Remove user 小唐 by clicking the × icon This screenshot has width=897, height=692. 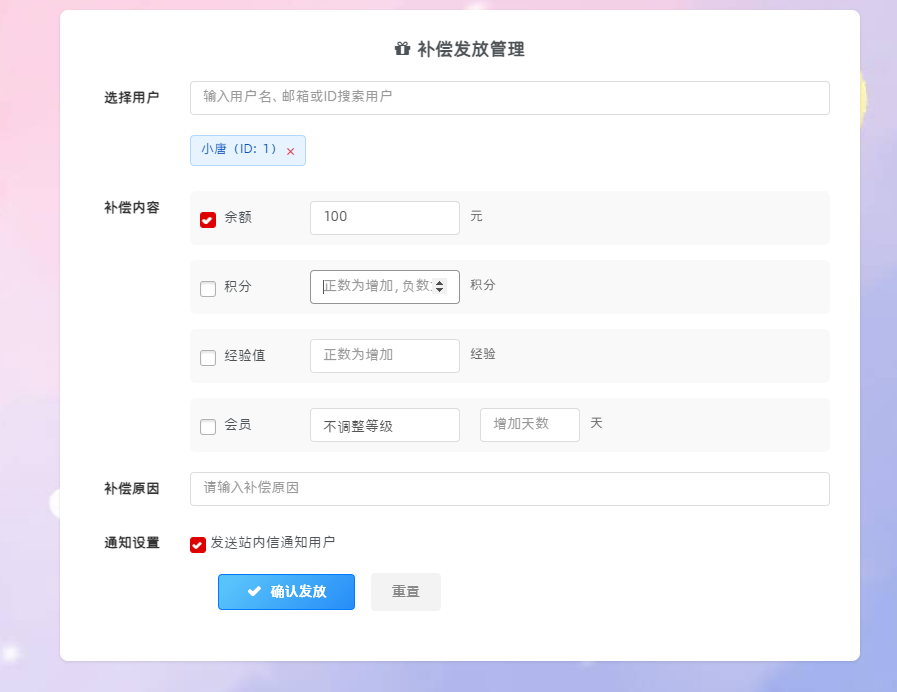point(290,150)
